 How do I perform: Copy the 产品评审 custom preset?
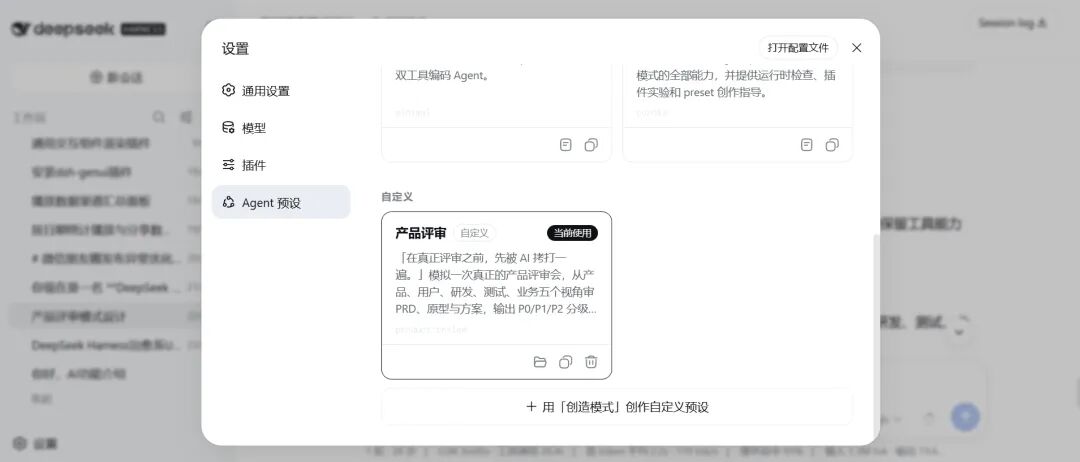click(x=565, y=362)
